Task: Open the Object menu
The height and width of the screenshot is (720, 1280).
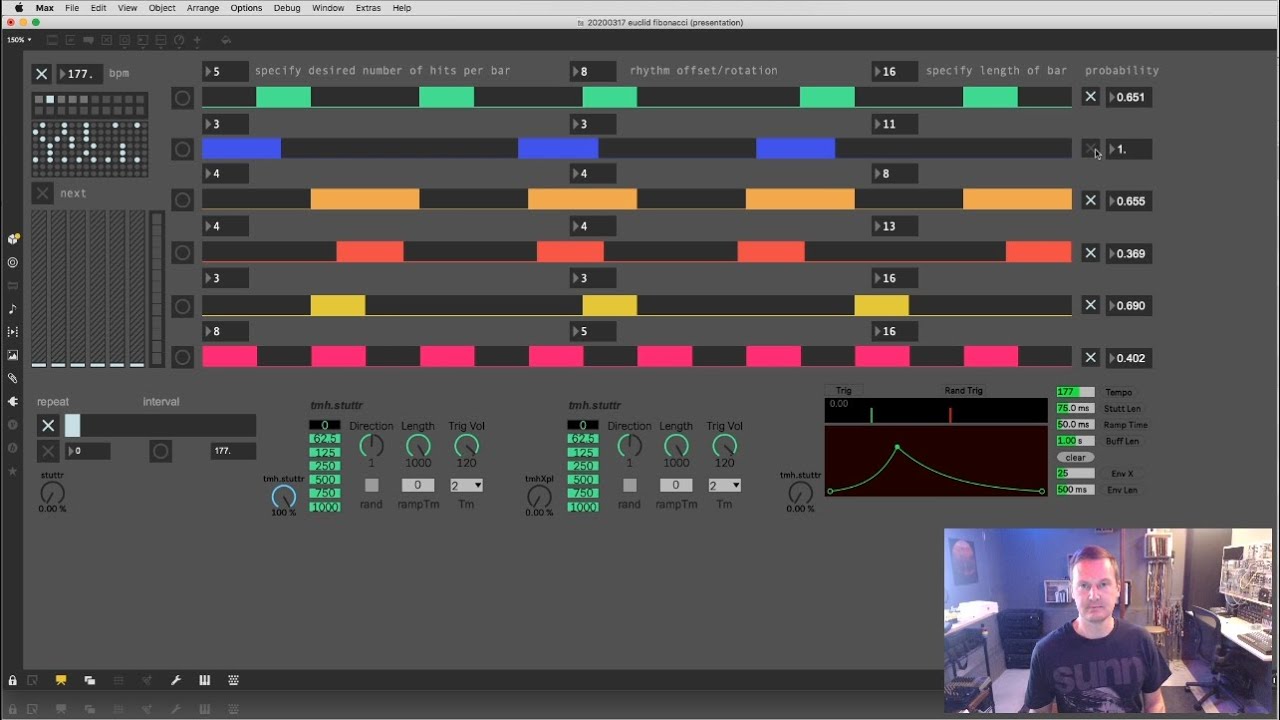Action: (x=162, y=8)
